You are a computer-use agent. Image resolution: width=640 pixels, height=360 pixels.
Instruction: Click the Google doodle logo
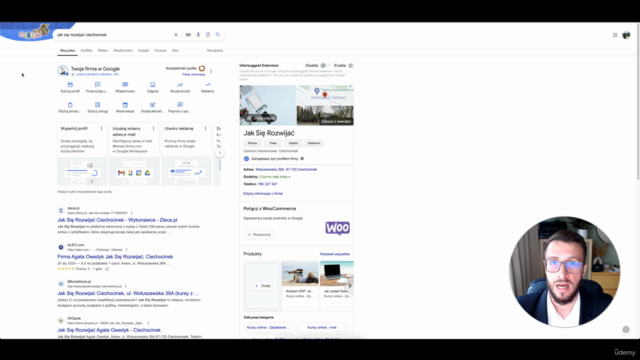click(35, 32)
